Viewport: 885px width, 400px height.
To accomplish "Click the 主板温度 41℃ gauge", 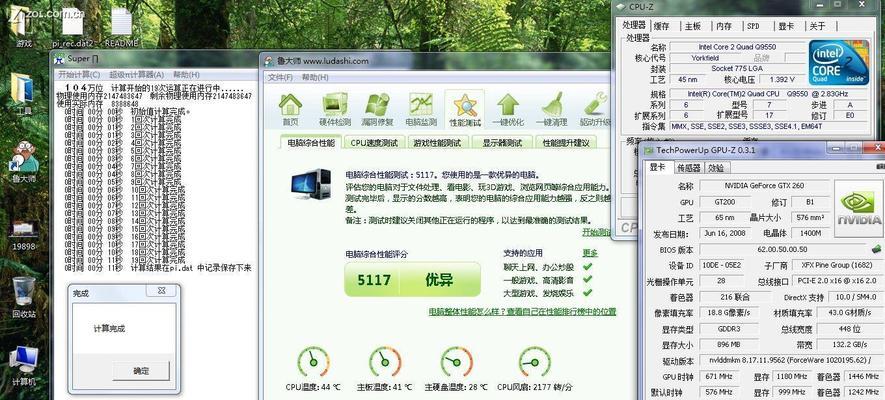I will pyautogui.click(x=385, y=362).
